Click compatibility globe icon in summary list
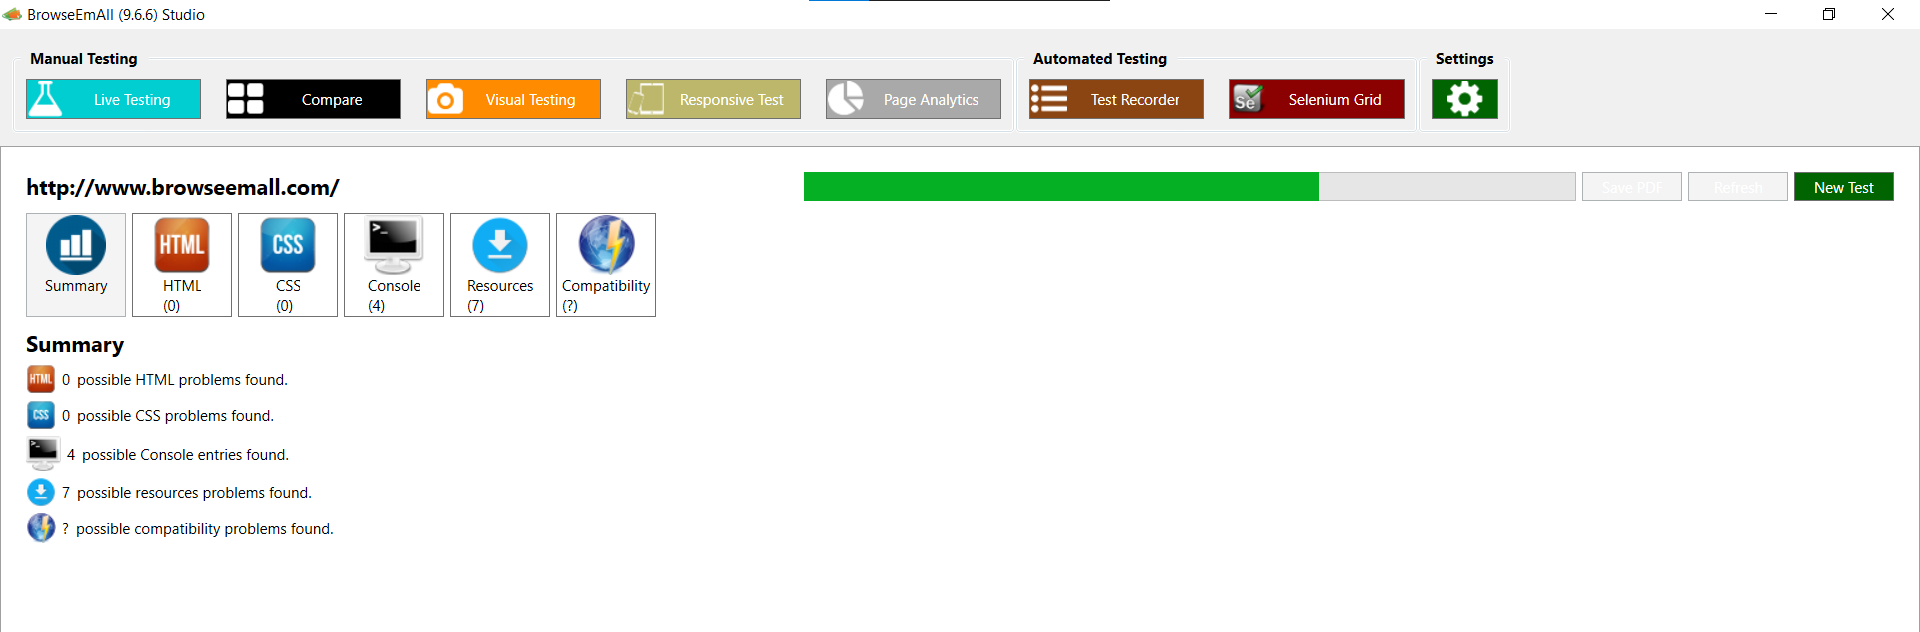 pyautogui.click(x=41, y=527)
